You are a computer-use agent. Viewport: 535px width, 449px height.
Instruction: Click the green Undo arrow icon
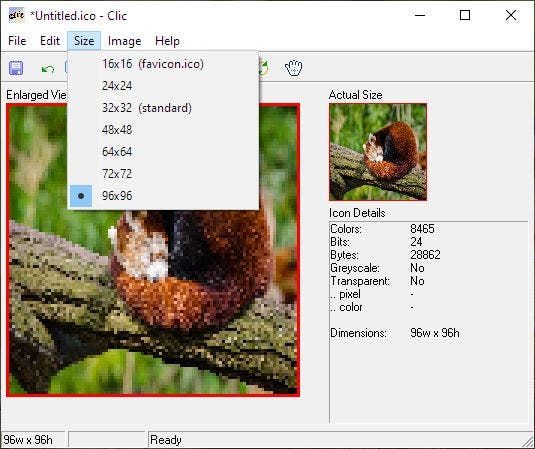coord(48,69)
